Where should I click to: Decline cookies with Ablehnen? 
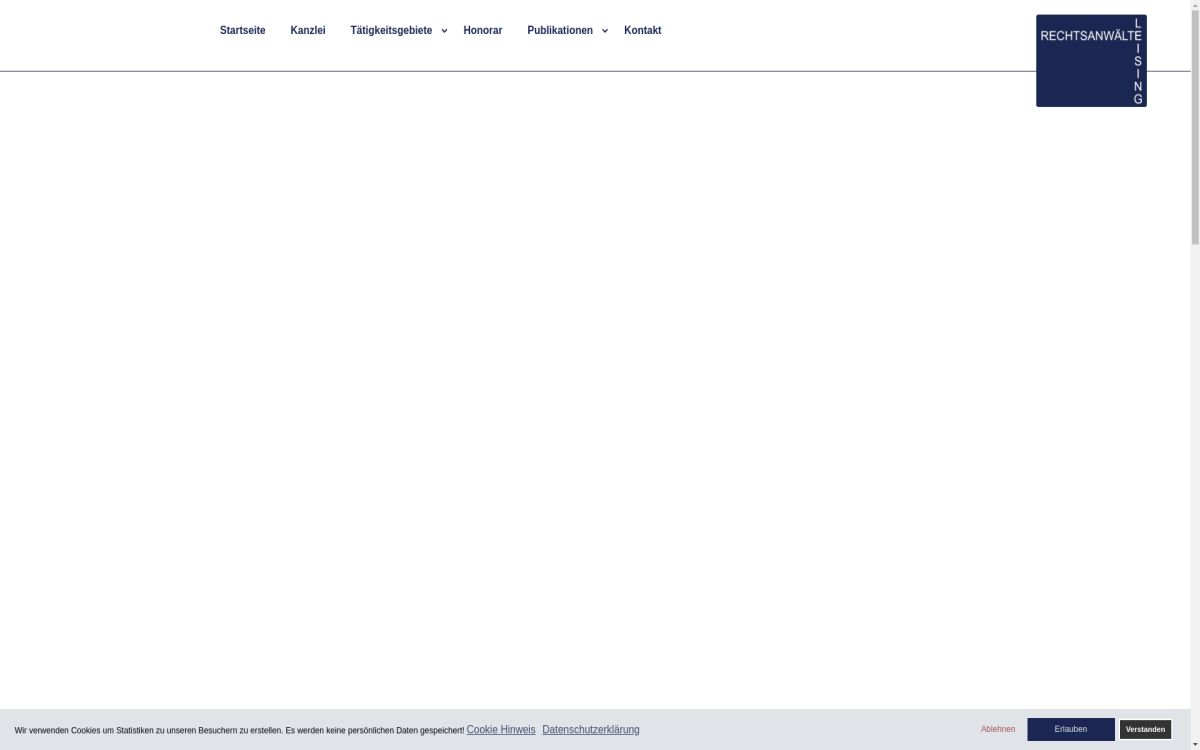tap(997, 729)
